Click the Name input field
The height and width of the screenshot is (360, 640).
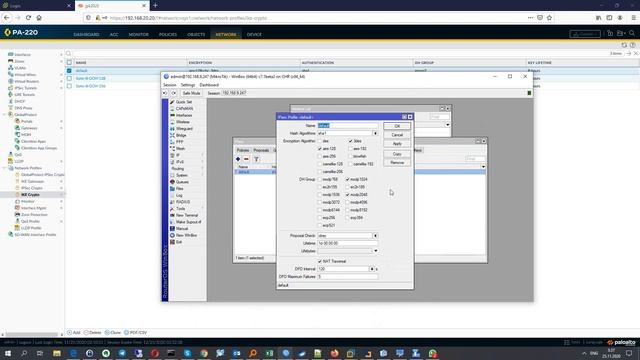pyautogui.click(x=348, y=126)
